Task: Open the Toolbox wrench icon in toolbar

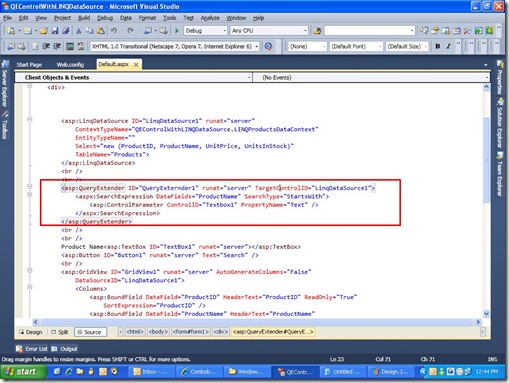Action: [x=467, y=31]
